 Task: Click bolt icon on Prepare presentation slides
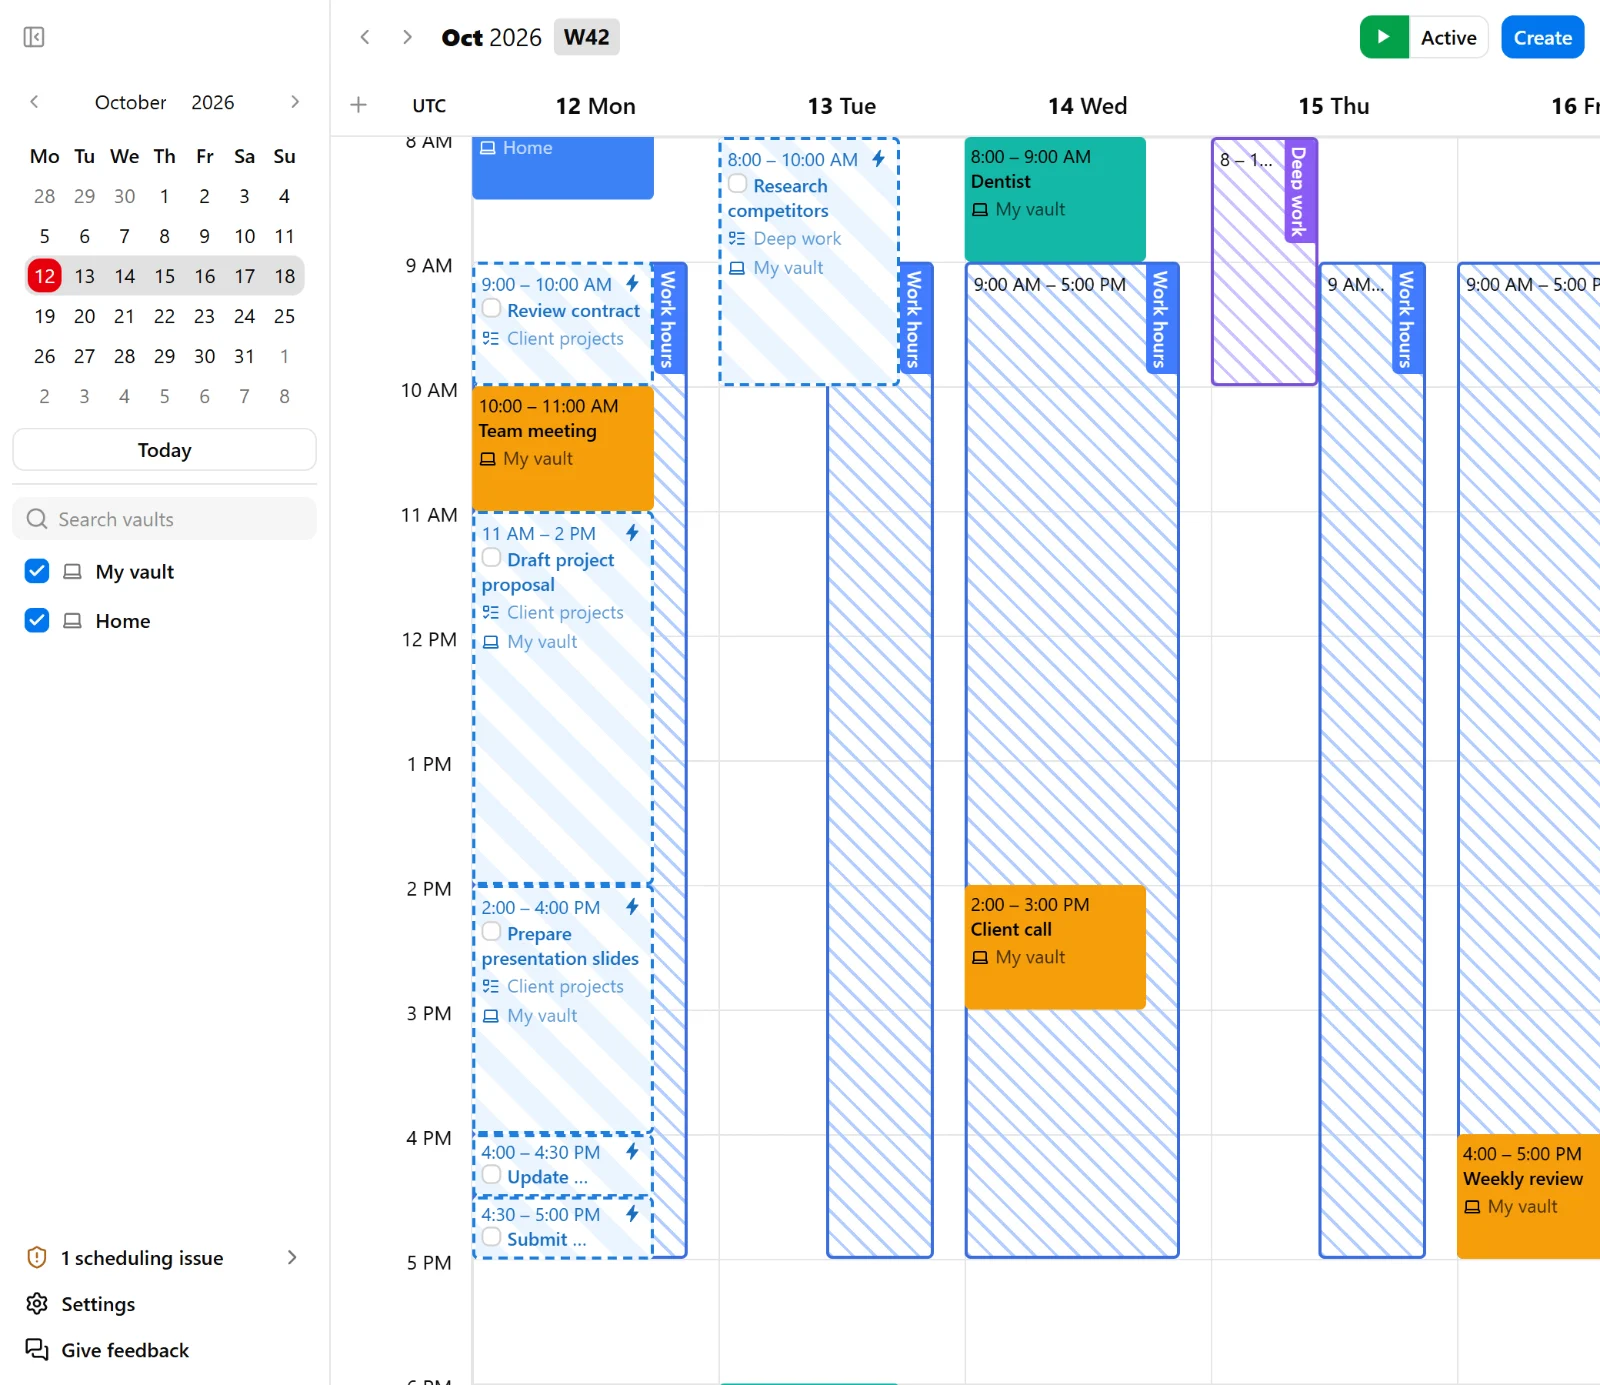632,906
